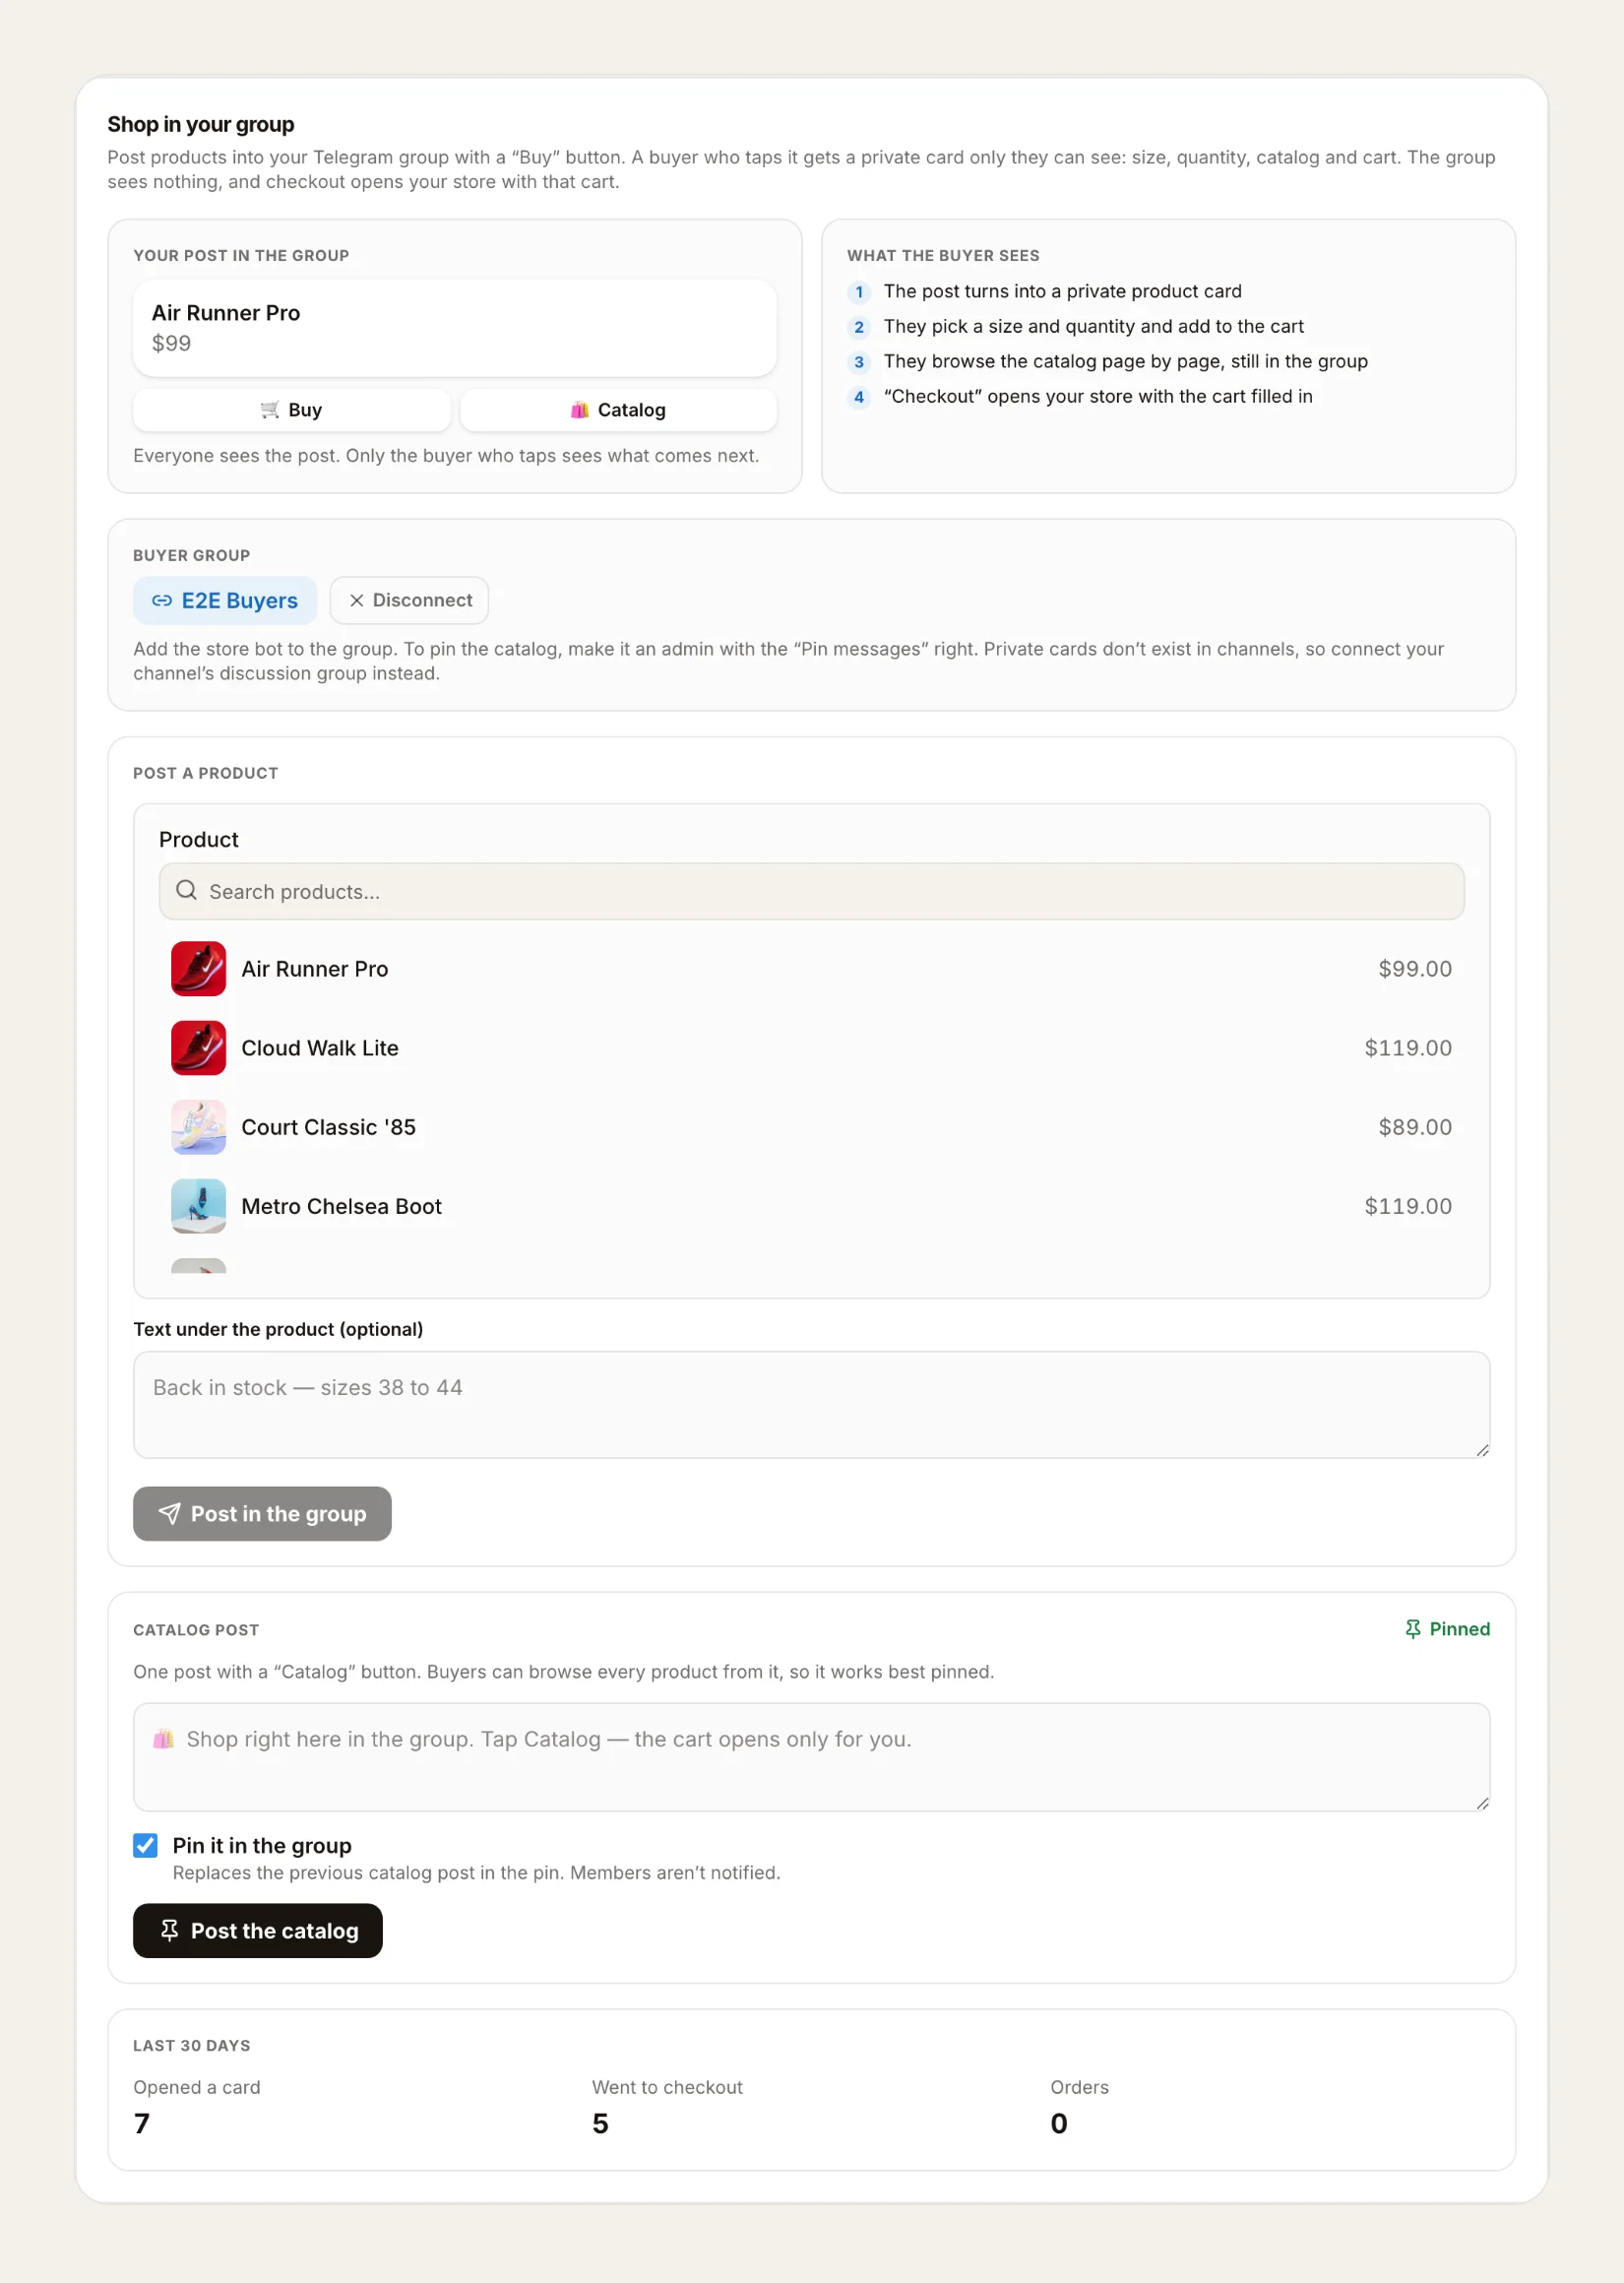
Task: Focus the Search products field
Action: click(811, 891)
